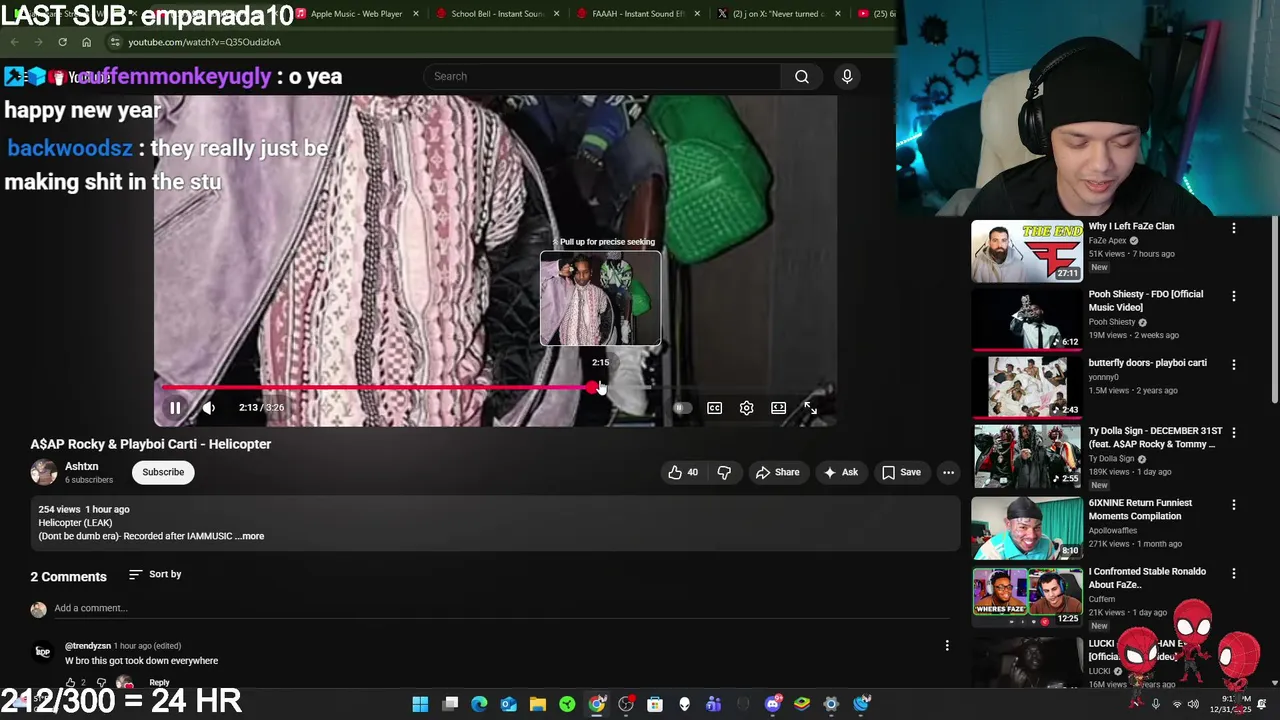Click the search magnifier button

802,76
